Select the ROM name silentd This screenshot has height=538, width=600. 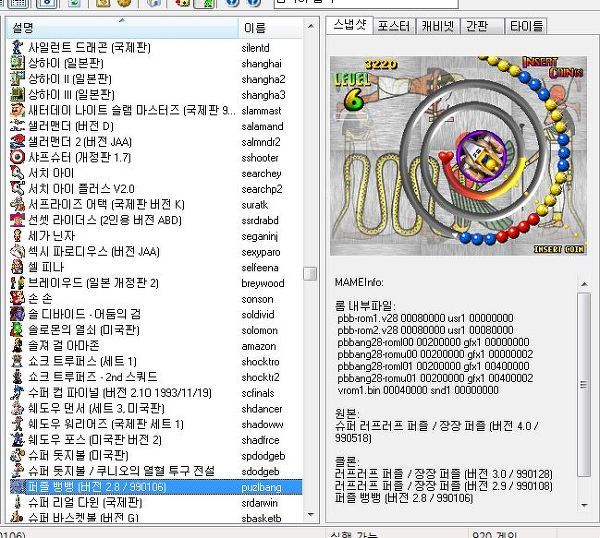tap(255, 48)
